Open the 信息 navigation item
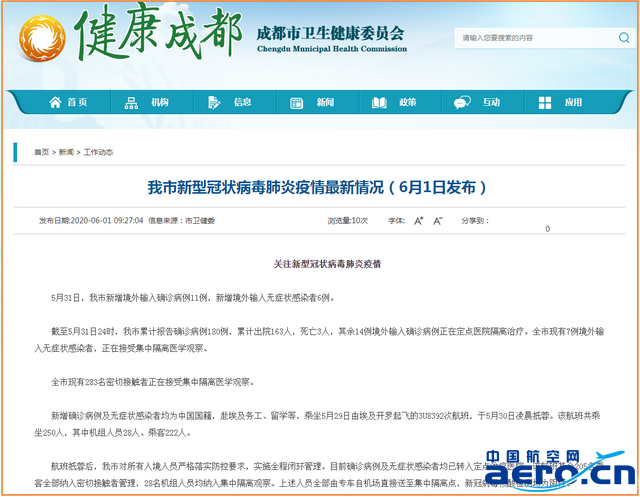Image resolution: width=640 pixels, height=497 pixels. pyautogui.click(x=242, y=102)
